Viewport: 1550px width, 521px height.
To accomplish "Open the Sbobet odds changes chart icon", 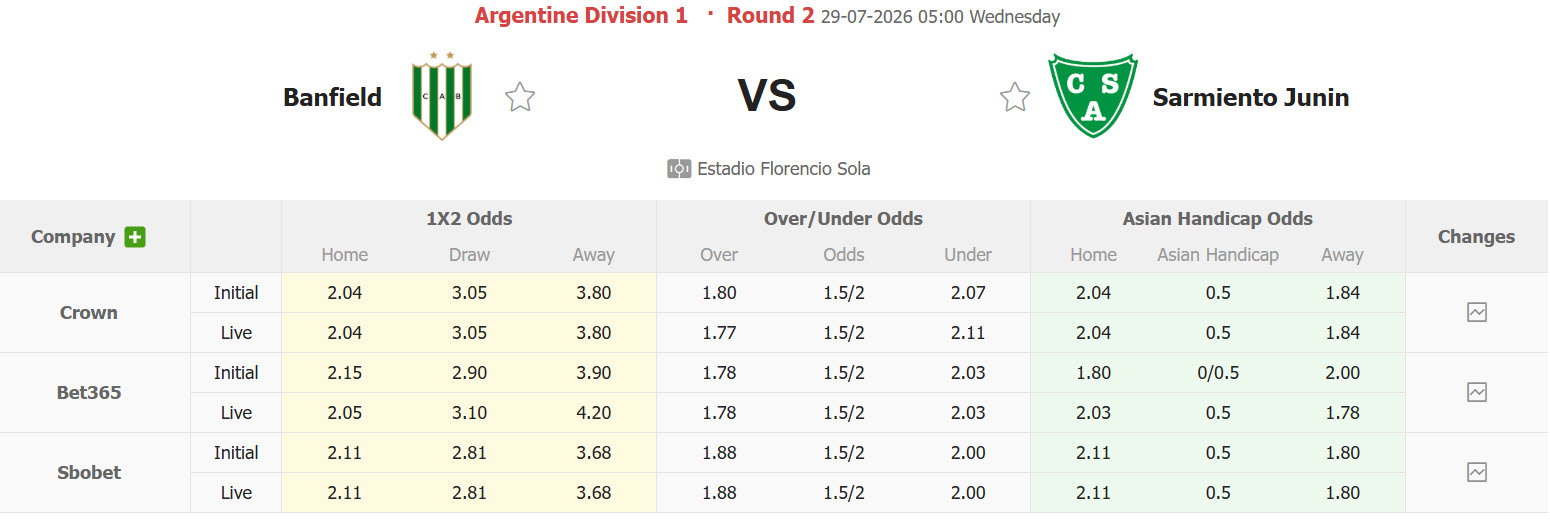I will coord(1477,472).
